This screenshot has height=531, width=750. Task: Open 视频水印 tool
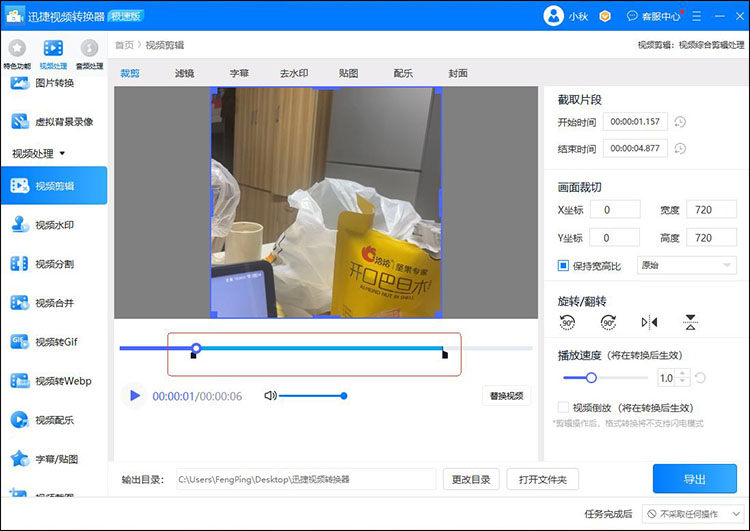point(54,225)
